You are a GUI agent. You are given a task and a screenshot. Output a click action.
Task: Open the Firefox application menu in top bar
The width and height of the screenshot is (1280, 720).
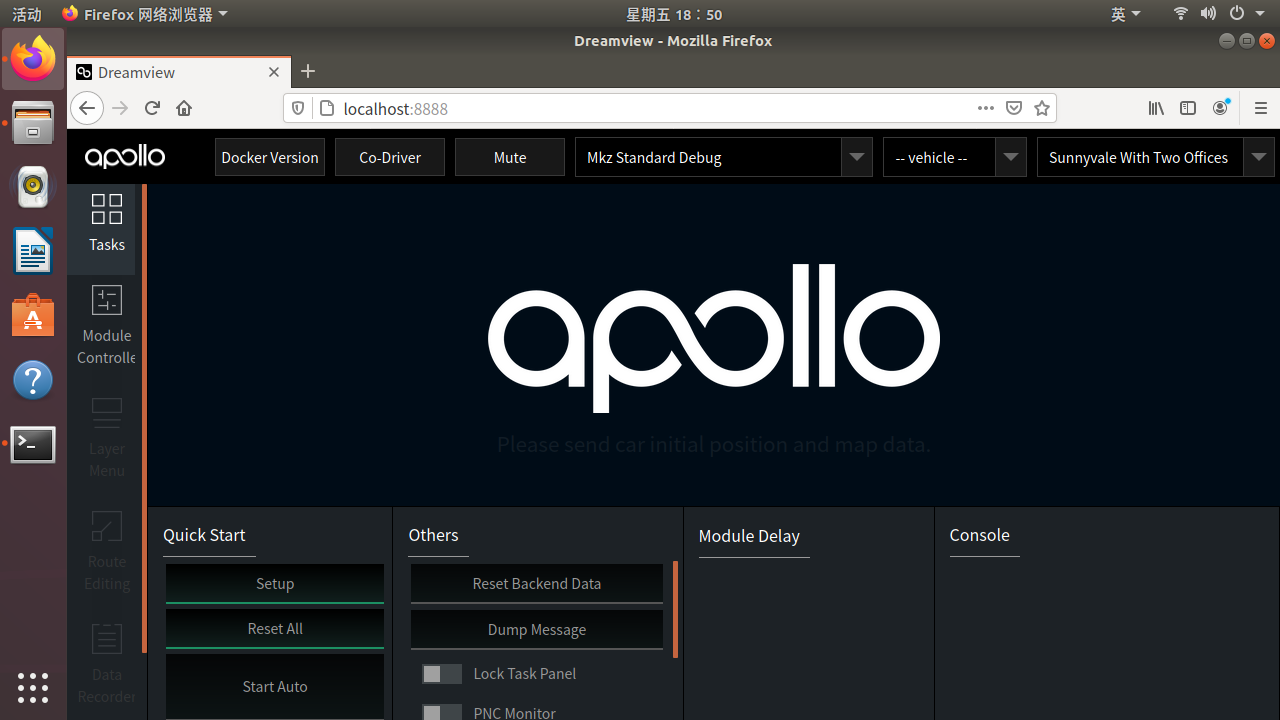click(145, 14)
